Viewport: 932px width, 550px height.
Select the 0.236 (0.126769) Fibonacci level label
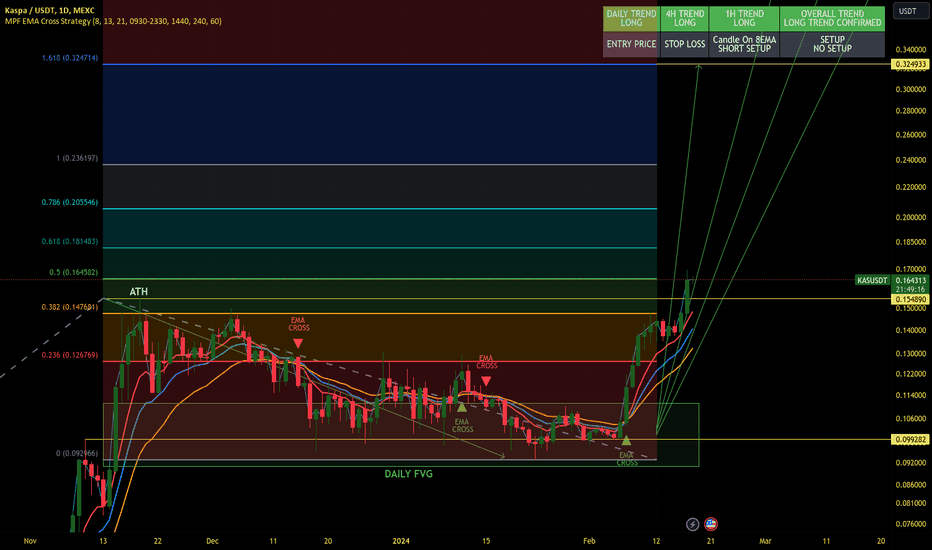(70, 355)
